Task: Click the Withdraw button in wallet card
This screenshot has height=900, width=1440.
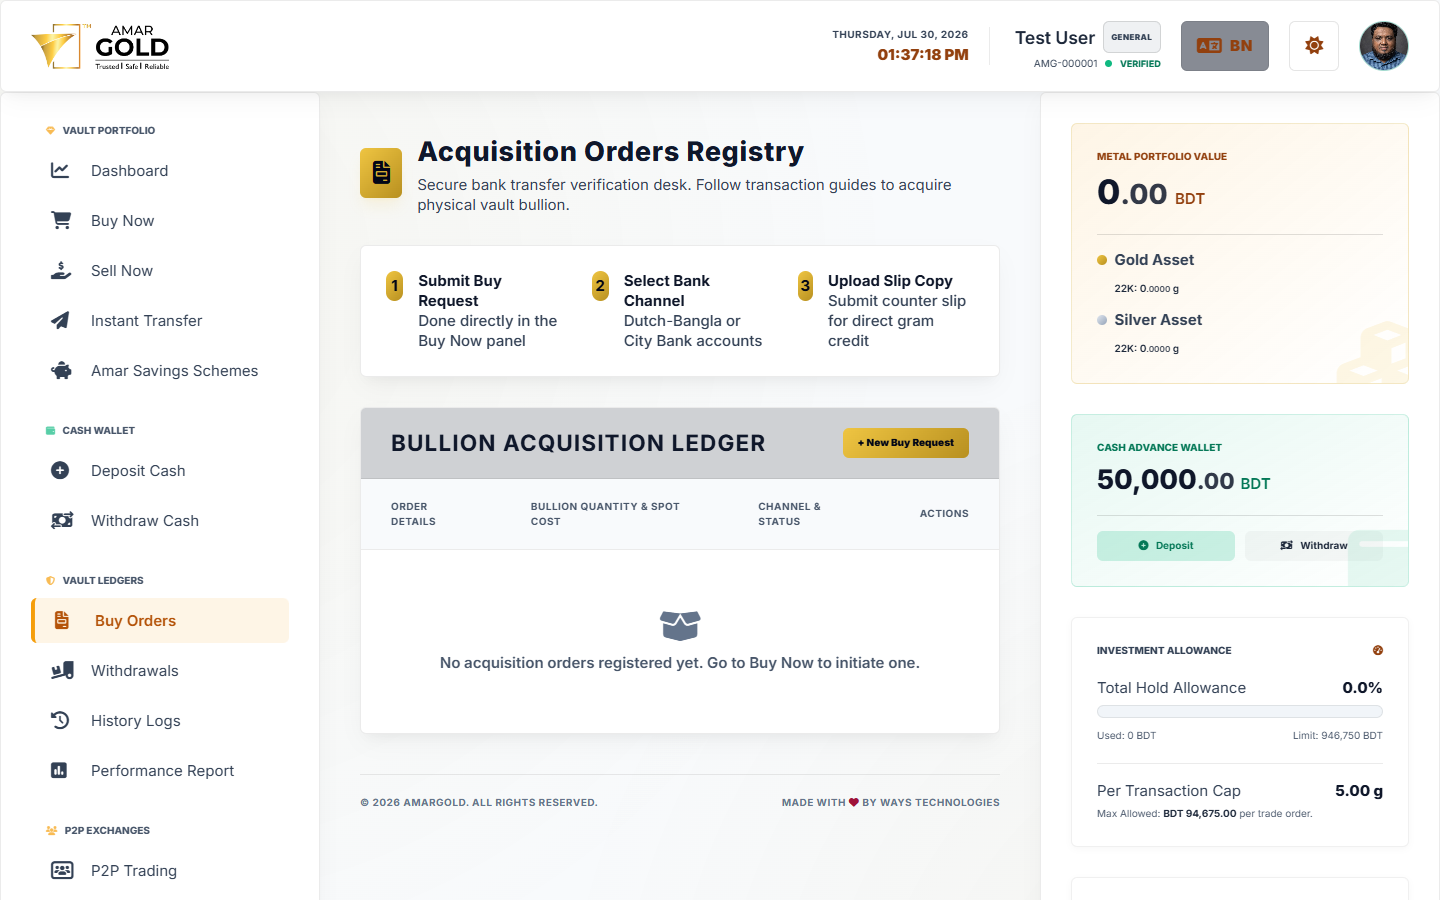Action: coord(1314,546)
